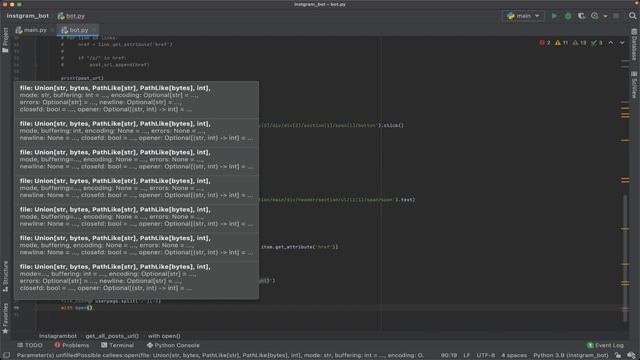This screenshot has height=360, width=640.
Task: Click the print(post_url) code line
Action: pyautogui.click(x=82, y=78)
